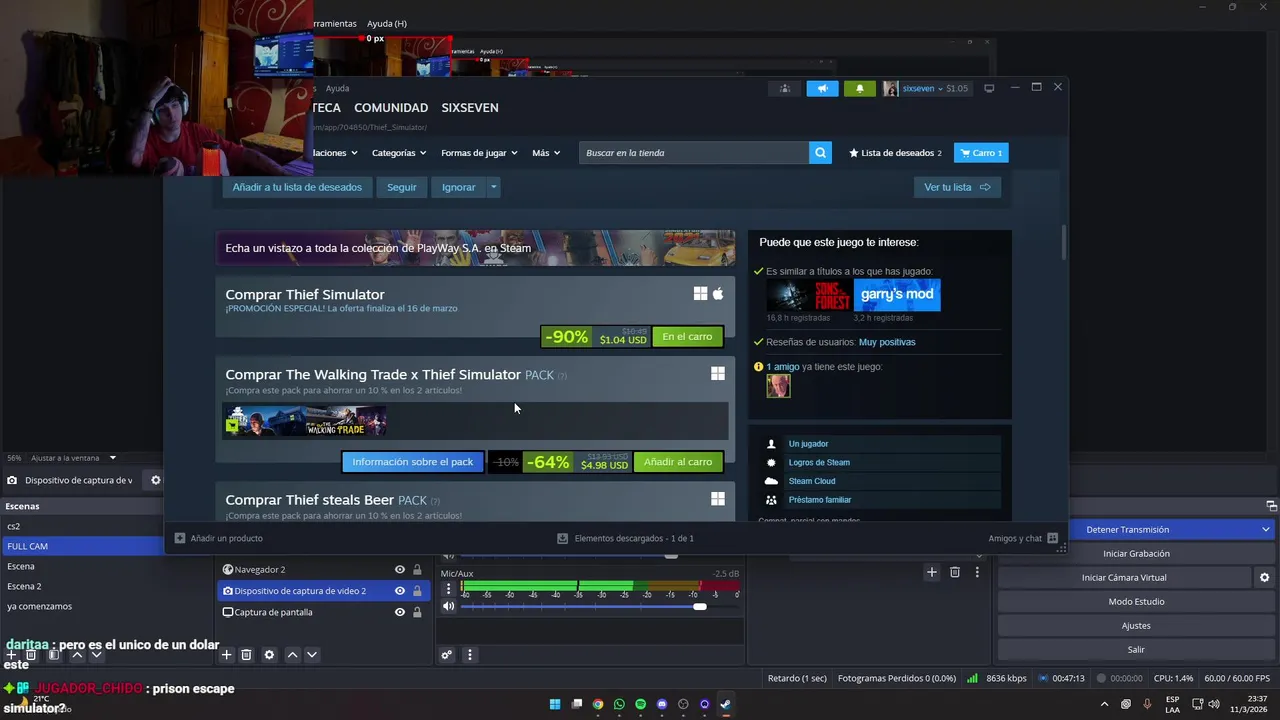Image resolution: width=1280 pixels, height=720 pixels.
Task: Open Lista de deseados wishlist link
Action: tap(895, 153)
